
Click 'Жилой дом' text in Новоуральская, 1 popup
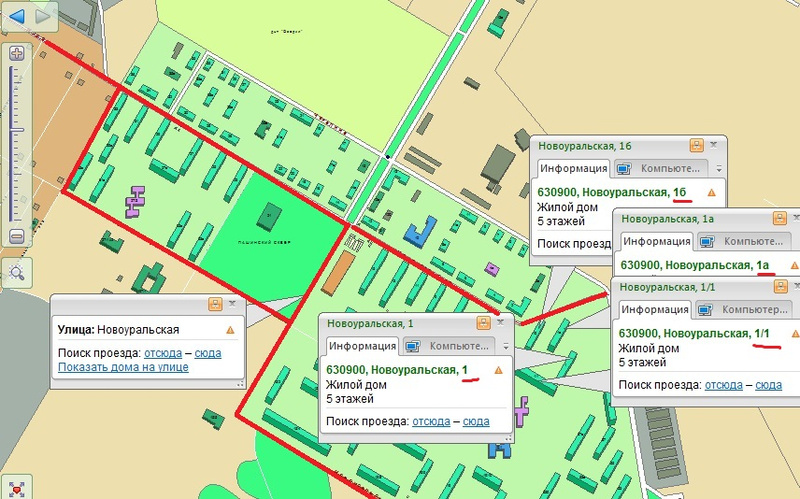pyautogui.click(x=356, y=385)
